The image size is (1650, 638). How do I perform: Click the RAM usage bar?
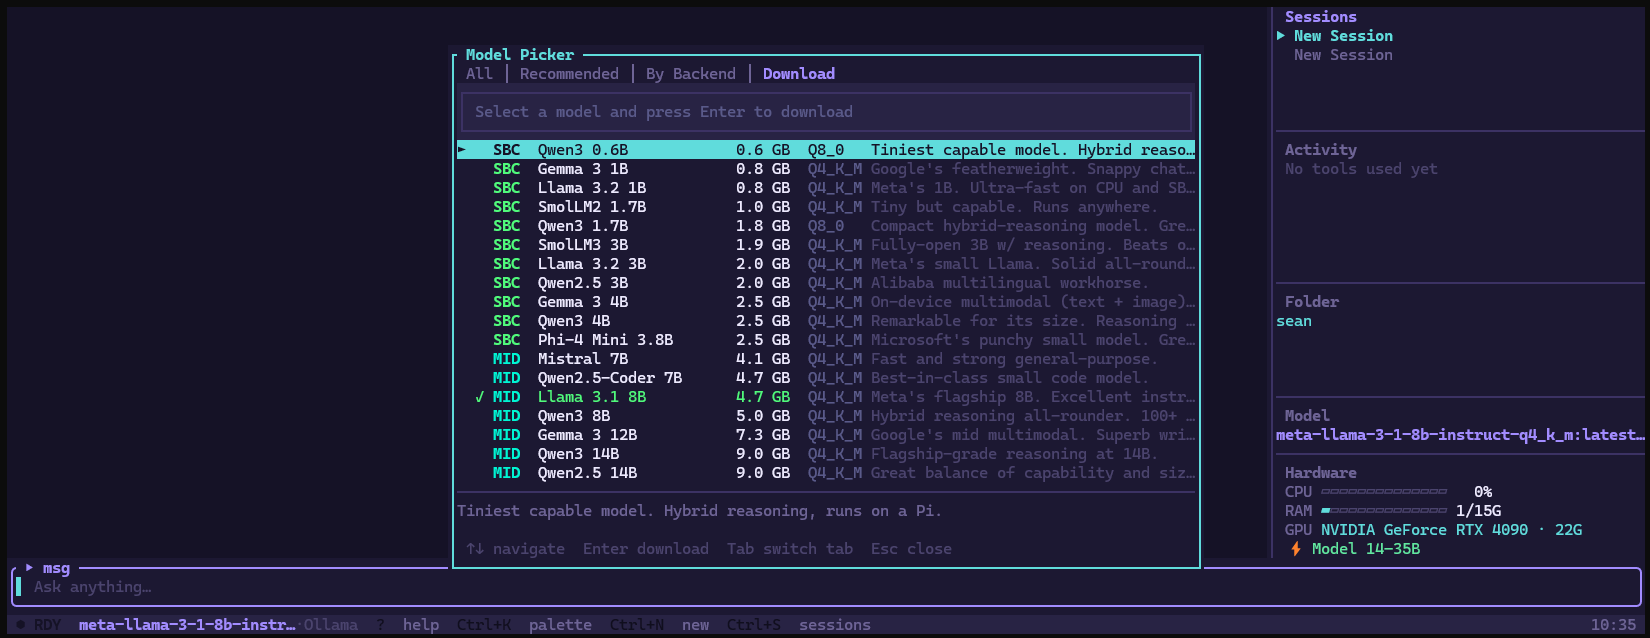click(x=1384, y=511)
